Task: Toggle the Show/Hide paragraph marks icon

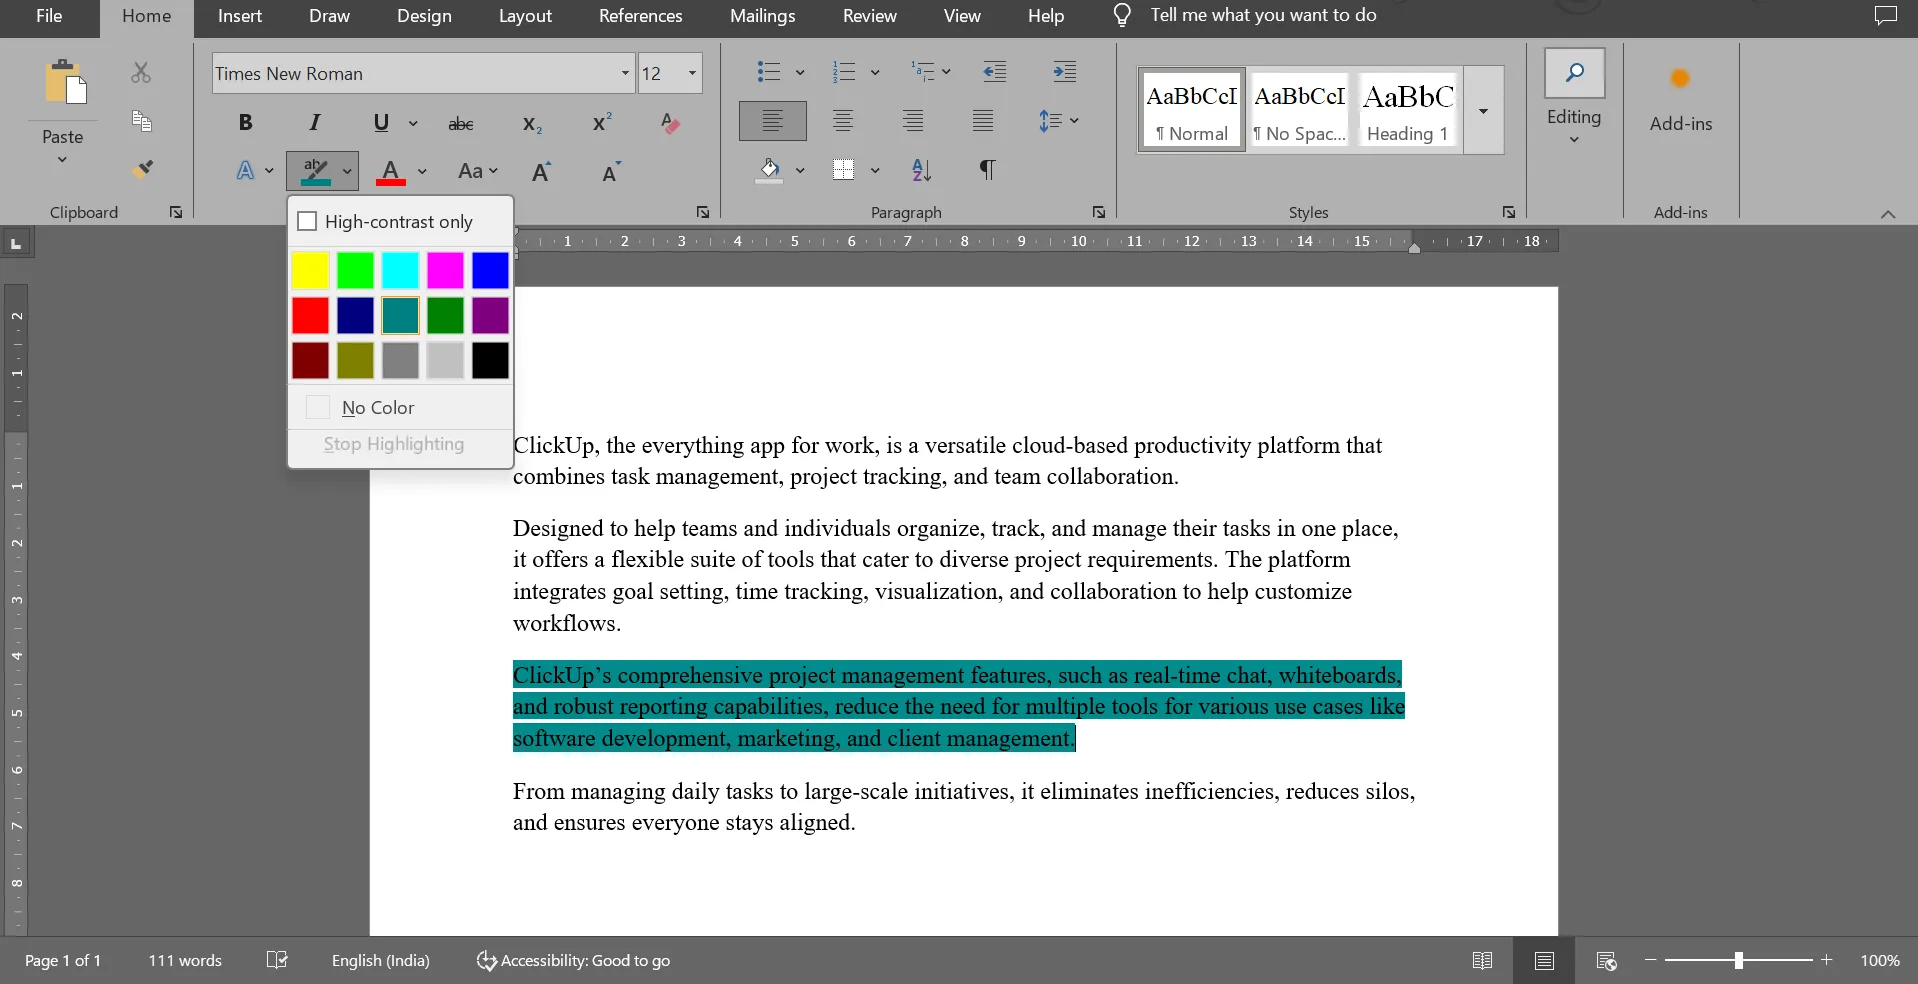Action: pos(987,169)
